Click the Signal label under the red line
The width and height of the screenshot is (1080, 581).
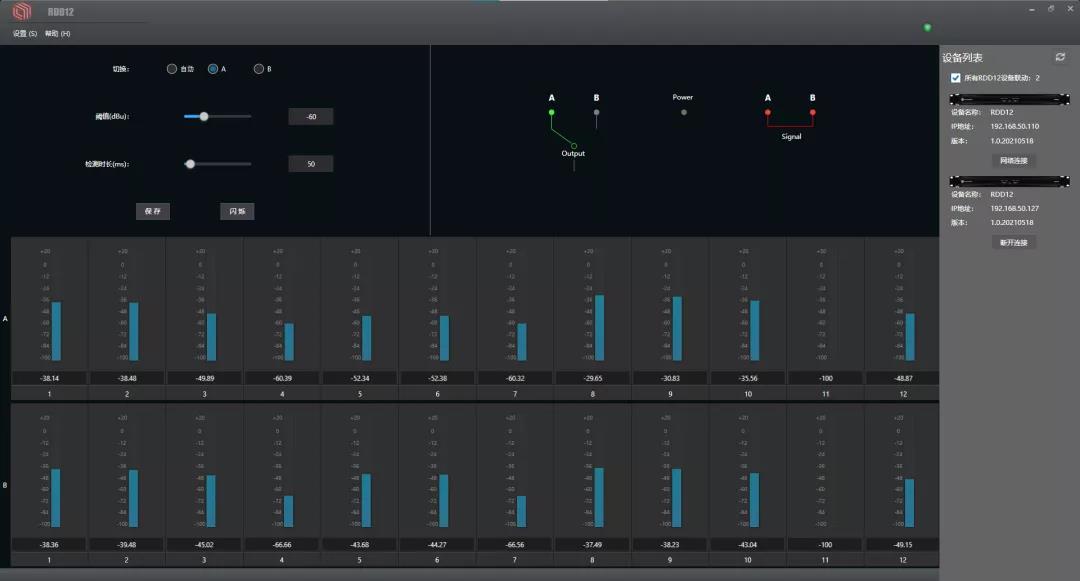pos(791,136)
